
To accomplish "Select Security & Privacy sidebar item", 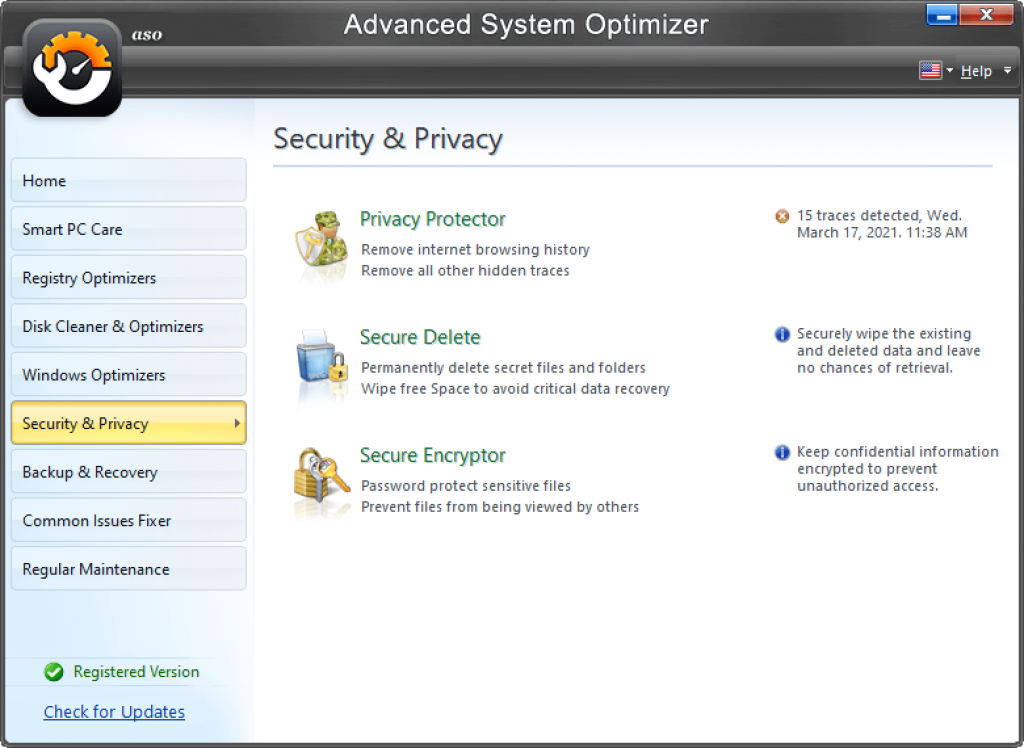I will 129,423.
